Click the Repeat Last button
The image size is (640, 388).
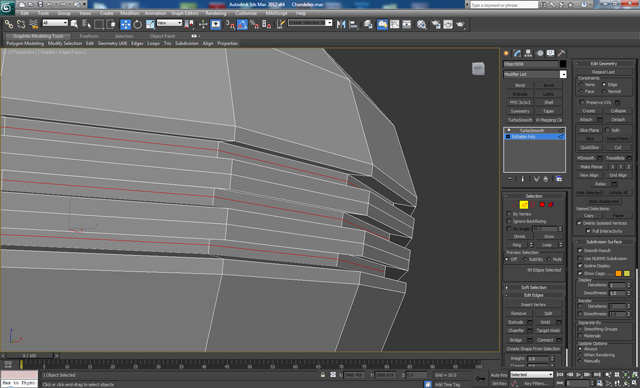point(604,72)
